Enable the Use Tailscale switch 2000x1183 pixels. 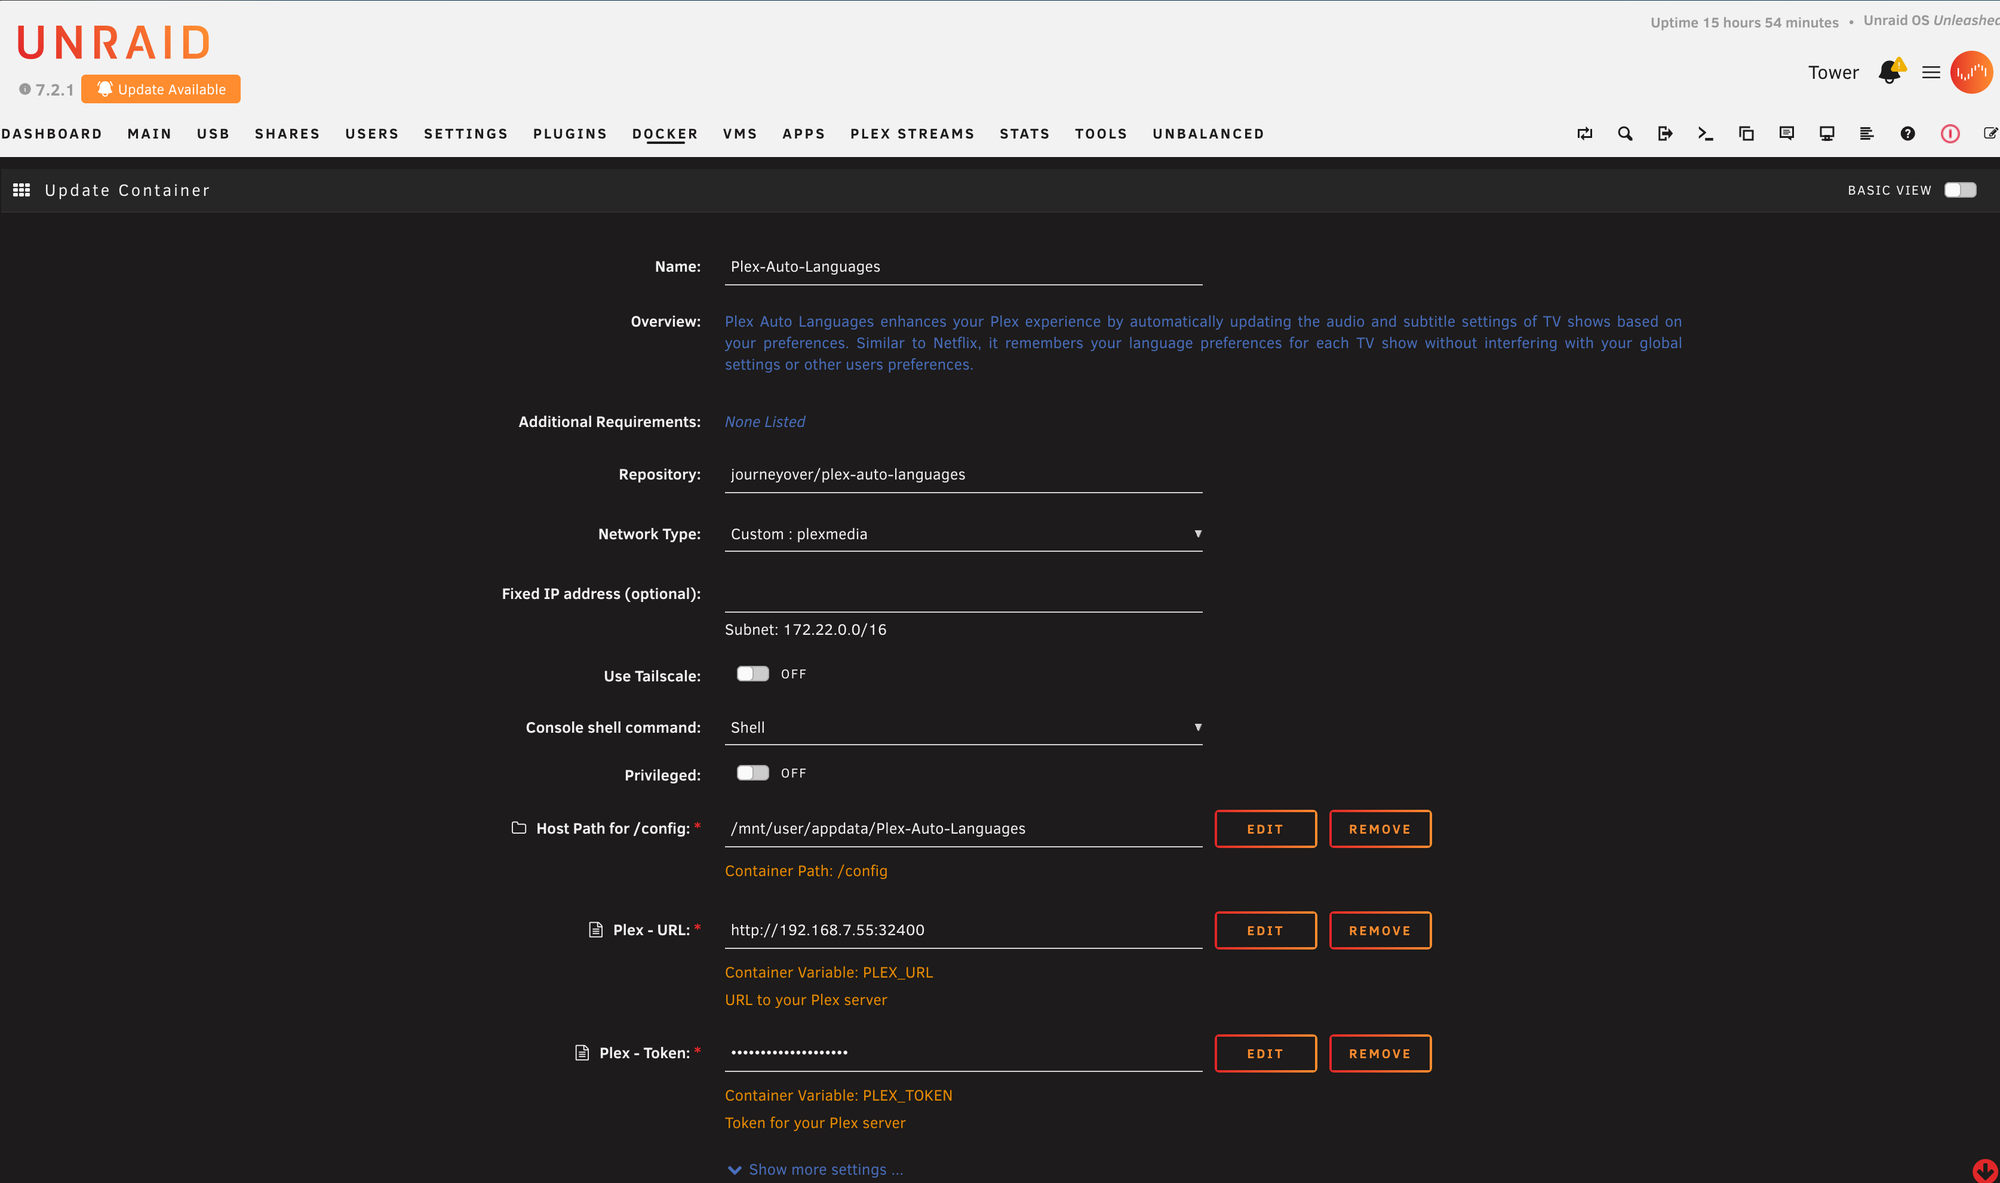click(753, 674)
